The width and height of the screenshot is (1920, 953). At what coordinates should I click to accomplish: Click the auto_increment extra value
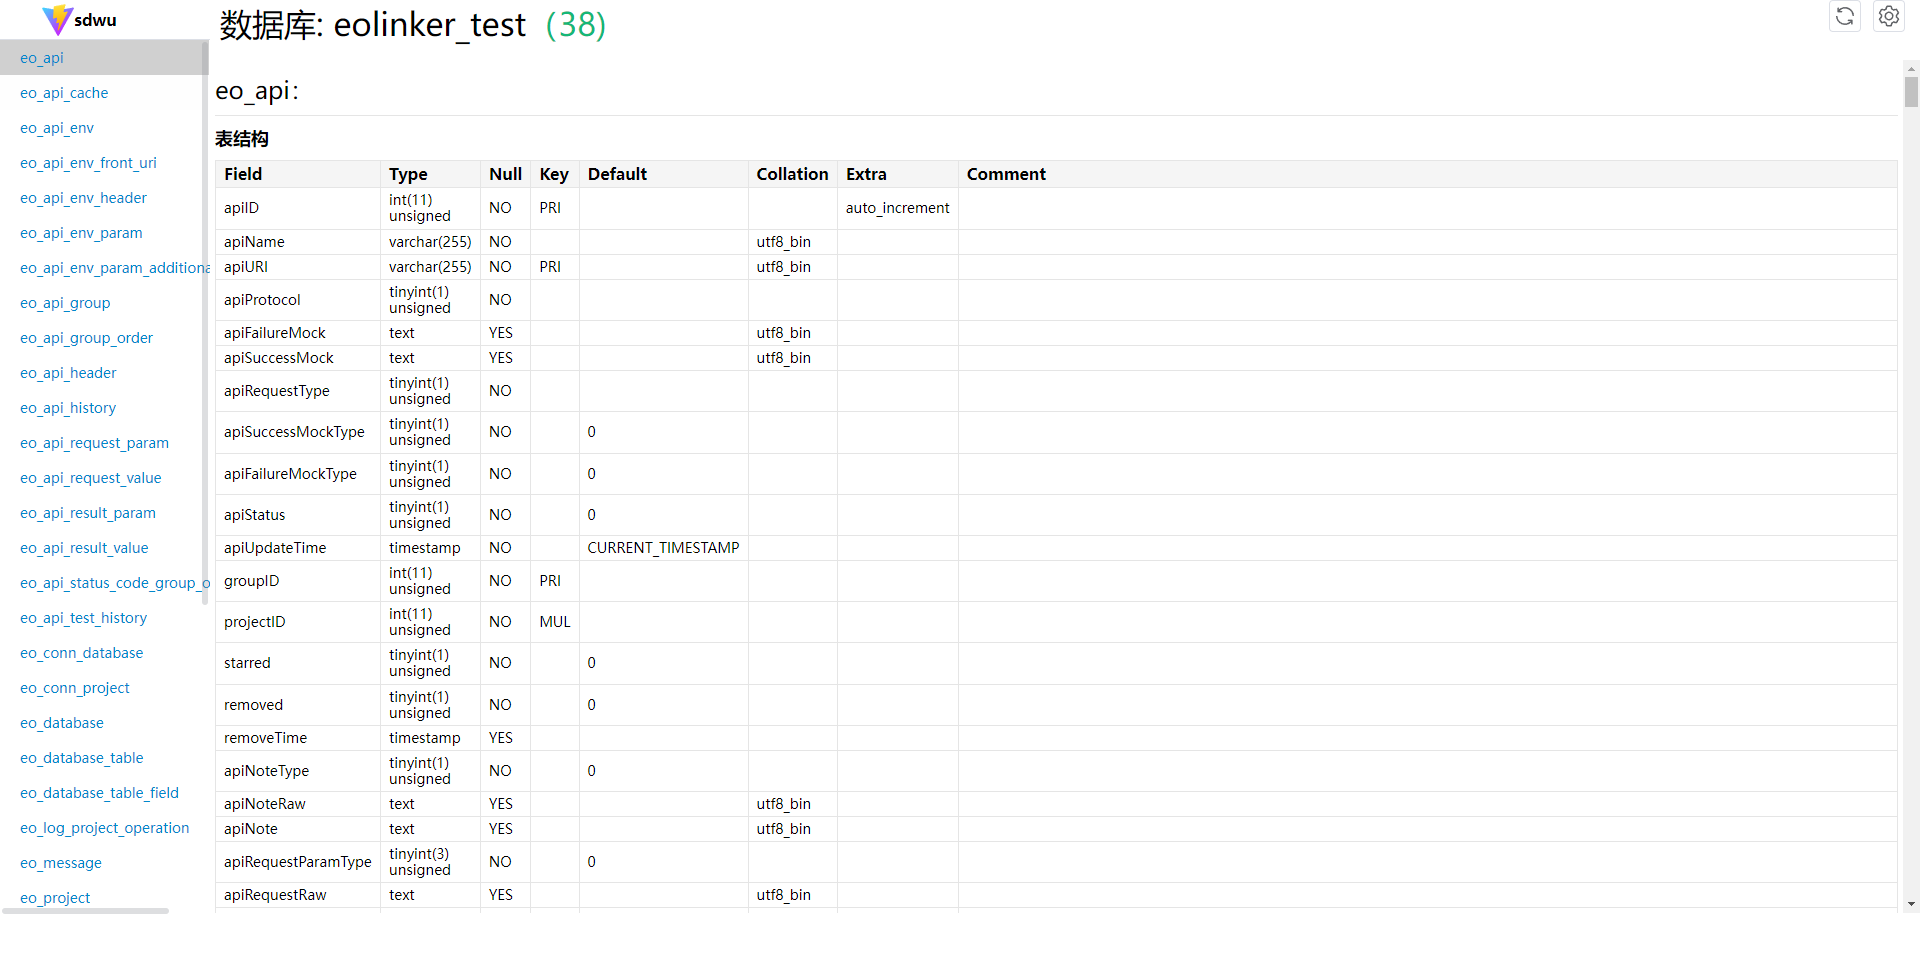pos(897,208)
